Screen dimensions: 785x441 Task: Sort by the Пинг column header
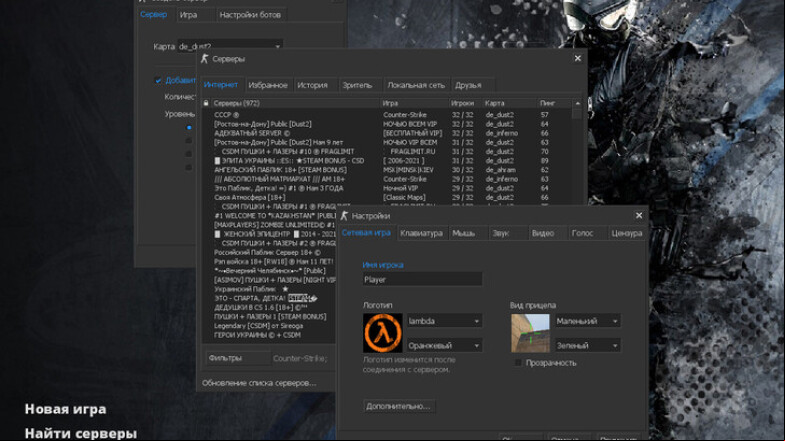(x=554, y=103)
